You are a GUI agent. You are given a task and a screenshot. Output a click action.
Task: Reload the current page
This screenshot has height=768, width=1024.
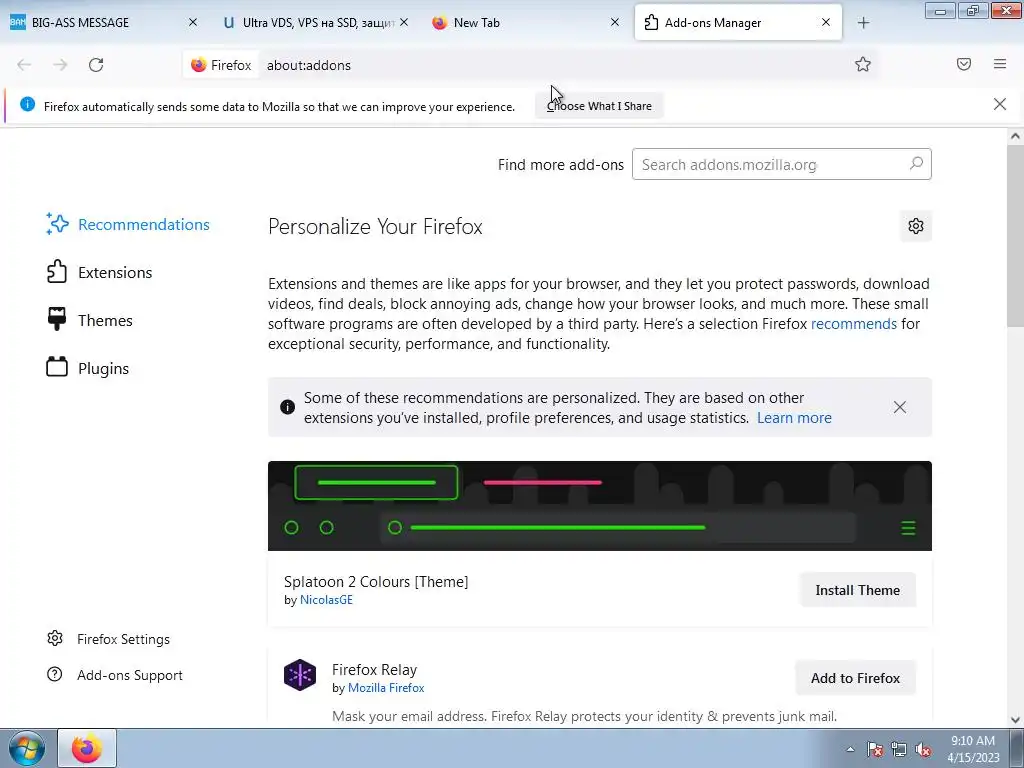pyautogui.click(x=96, y=65)
